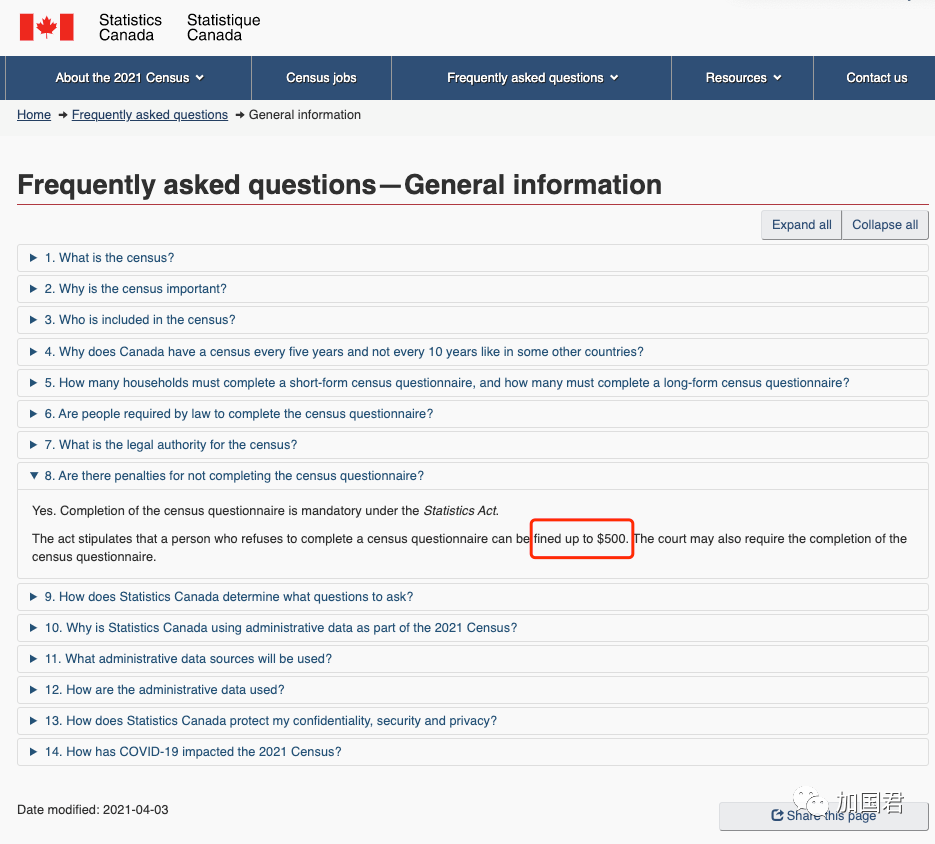Click the Canadian flag logo
The height and width of the screenshot is (844, 935).
coord(47,27)
